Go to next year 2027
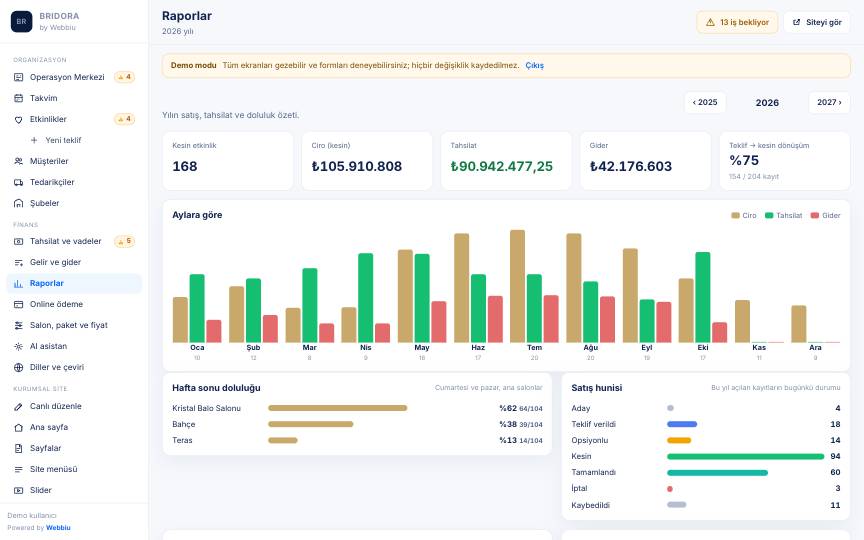 pos(829,102)
